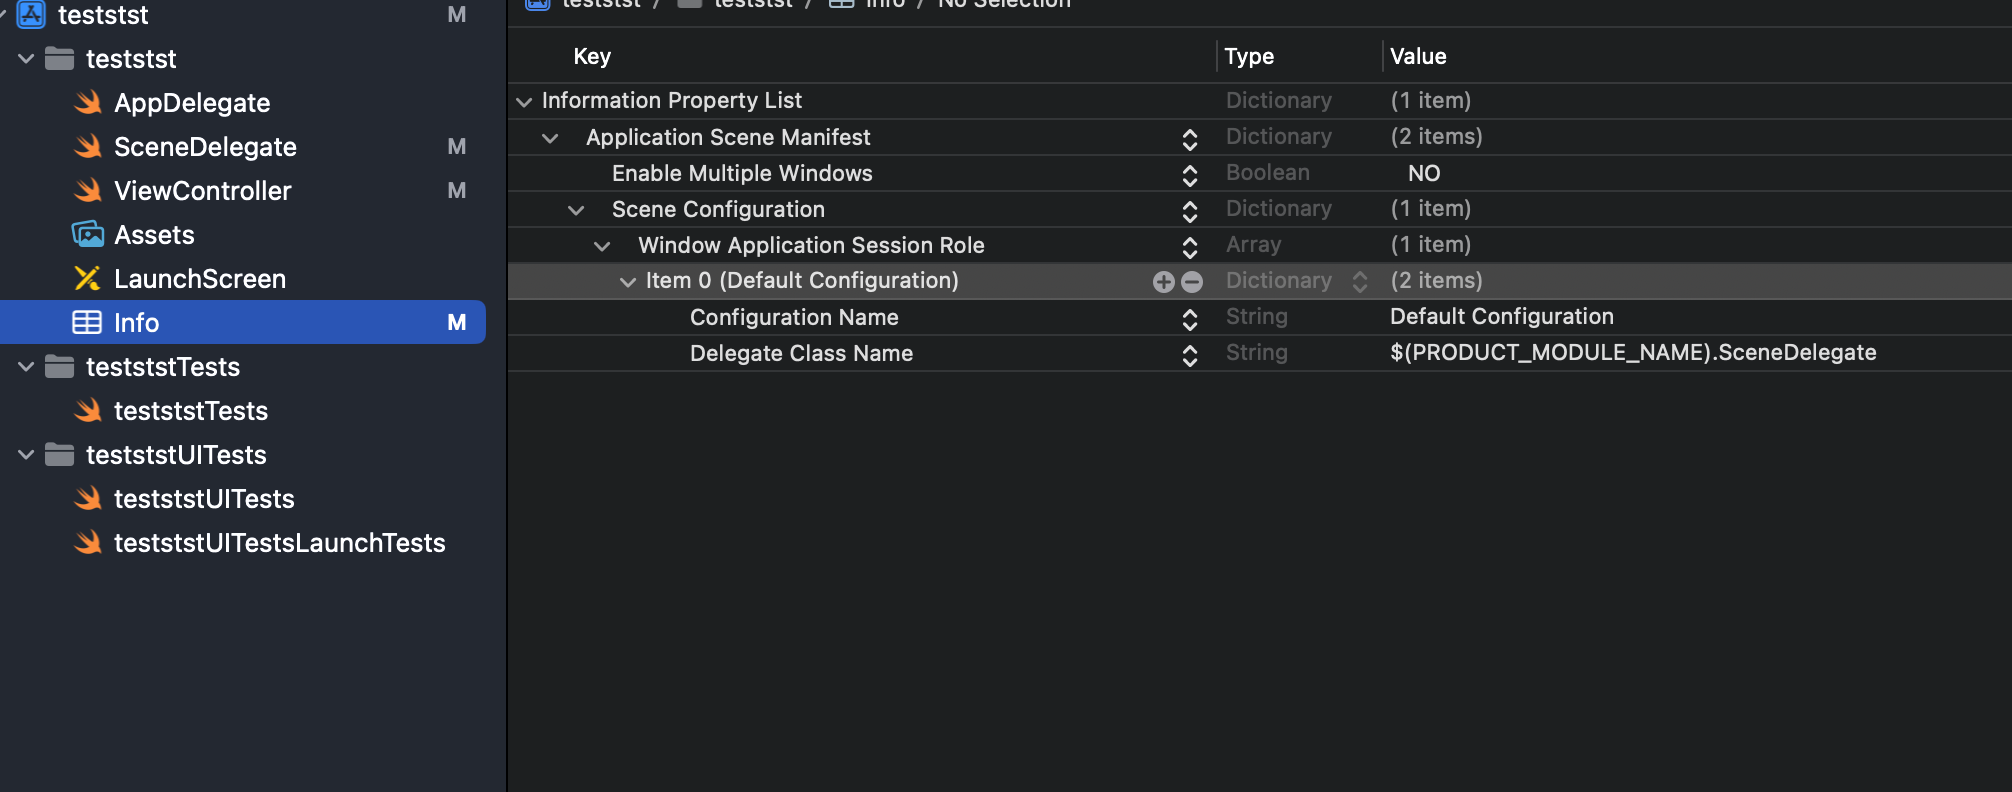Click the SceneDelegate Swift file icon
Image resolution: width=2012 pixels, height=792 pixels.
(88, 146)
